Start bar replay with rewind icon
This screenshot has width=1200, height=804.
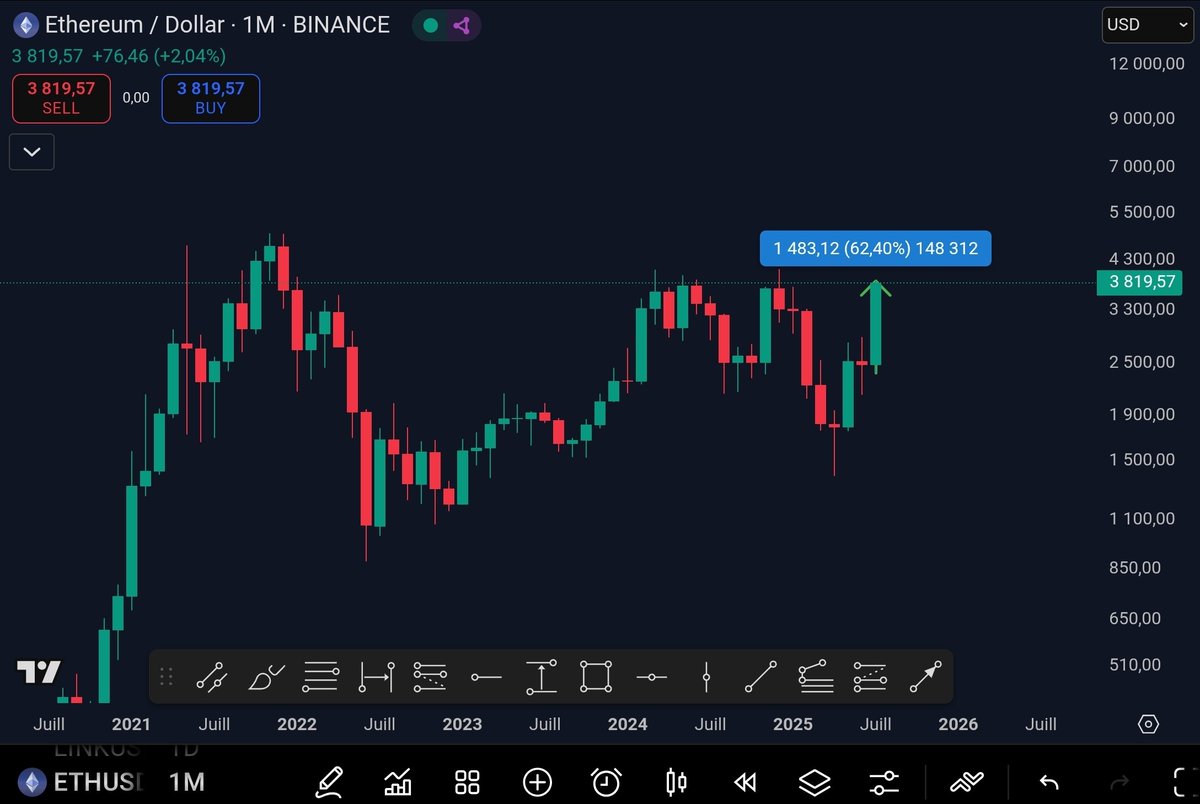[x=745, y=781]
